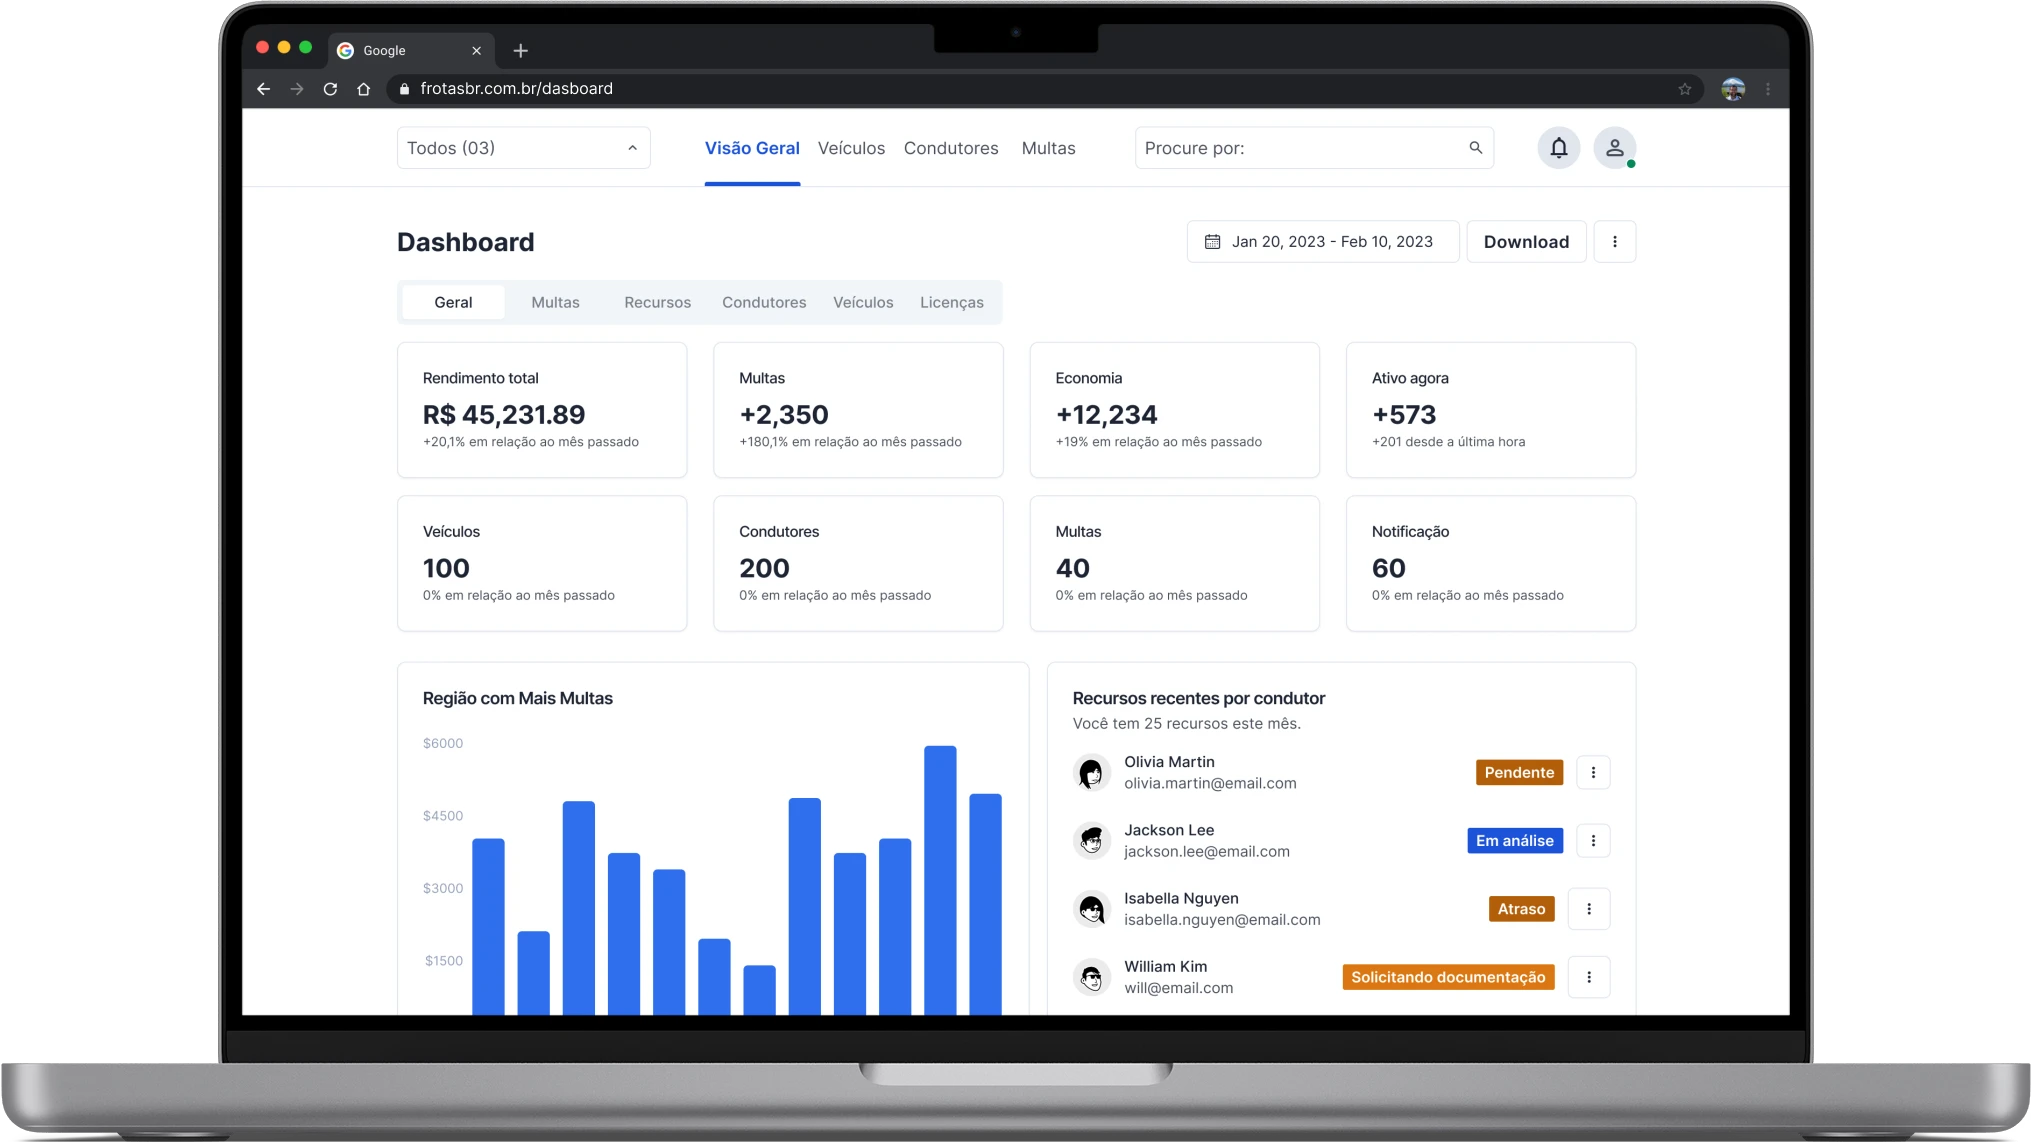Open options menu beside Download button
Screen dimensions: 2031x1142
[1614, 242]
